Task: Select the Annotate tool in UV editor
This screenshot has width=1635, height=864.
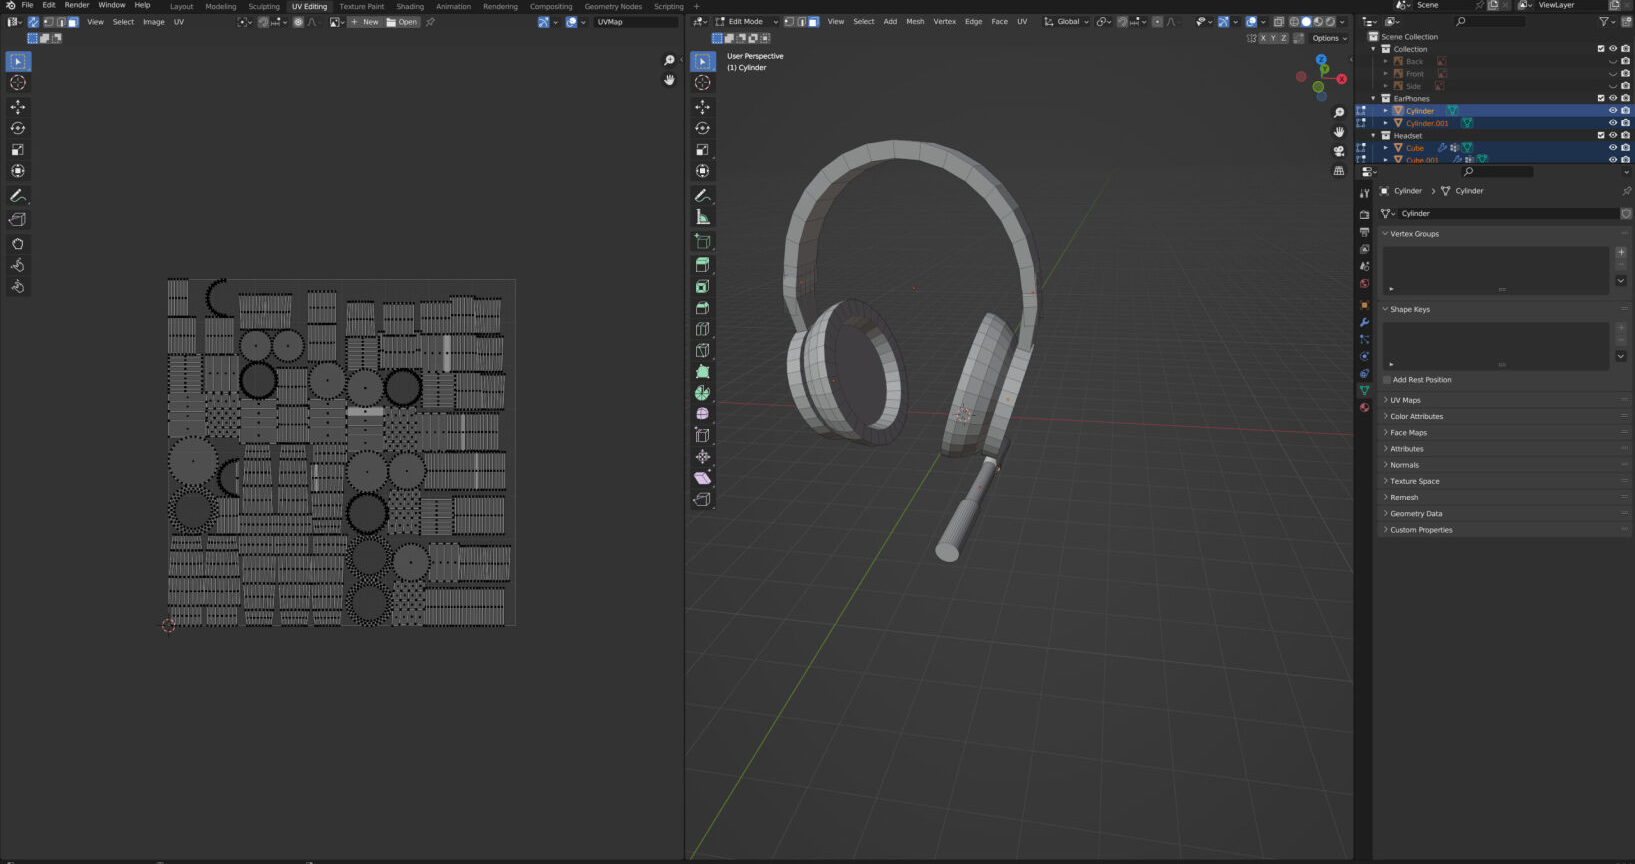Action: pos(18,196)
